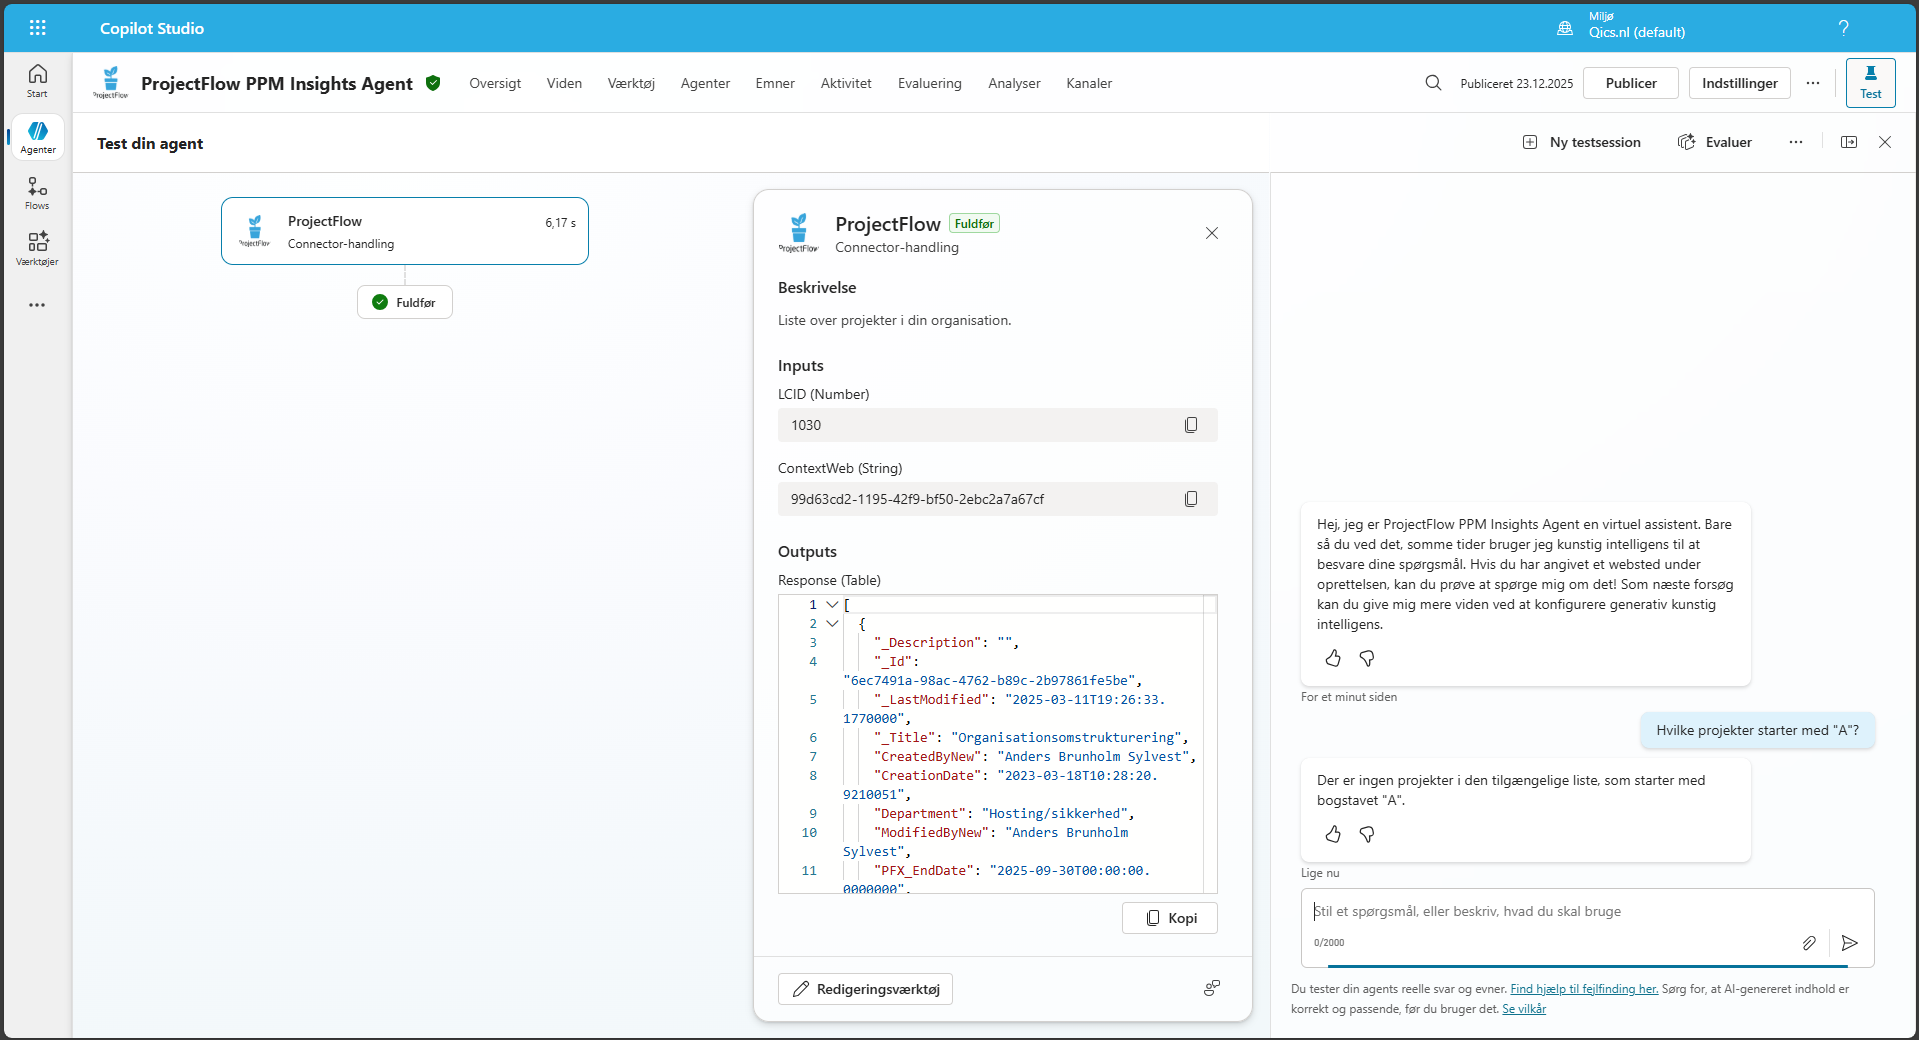This screenshot has height=1040, width=1919.
Task: Open the Kanaler tab
Action: point(1089,83)
